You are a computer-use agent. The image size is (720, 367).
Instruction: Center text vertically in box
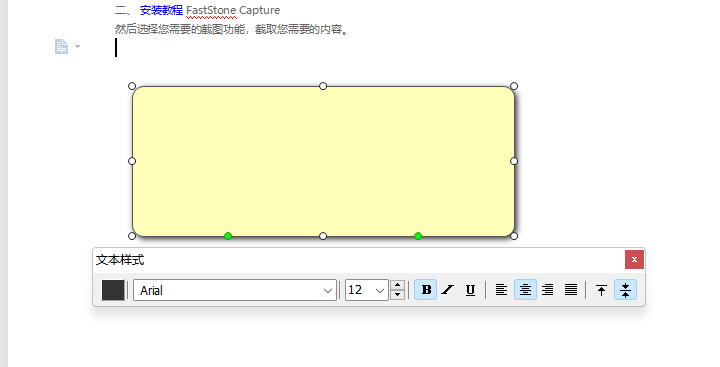tap(625, 290)
